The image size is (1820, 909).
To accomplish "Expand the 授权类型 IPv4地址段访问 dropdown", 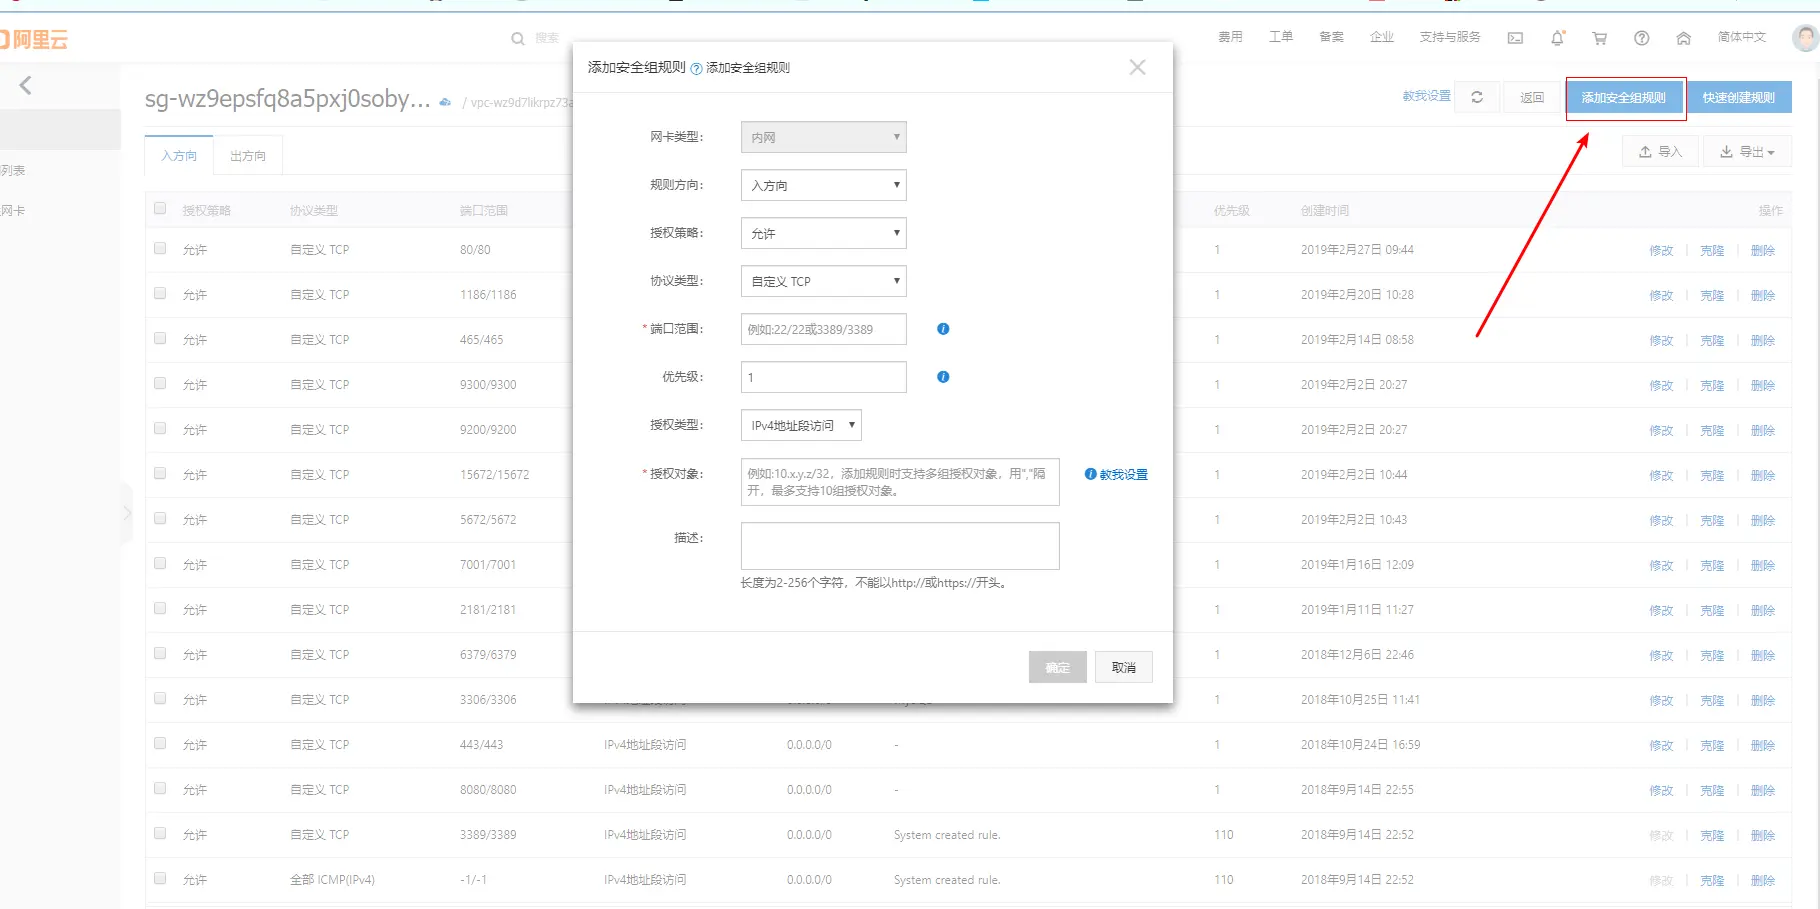I will coord(800,424).
